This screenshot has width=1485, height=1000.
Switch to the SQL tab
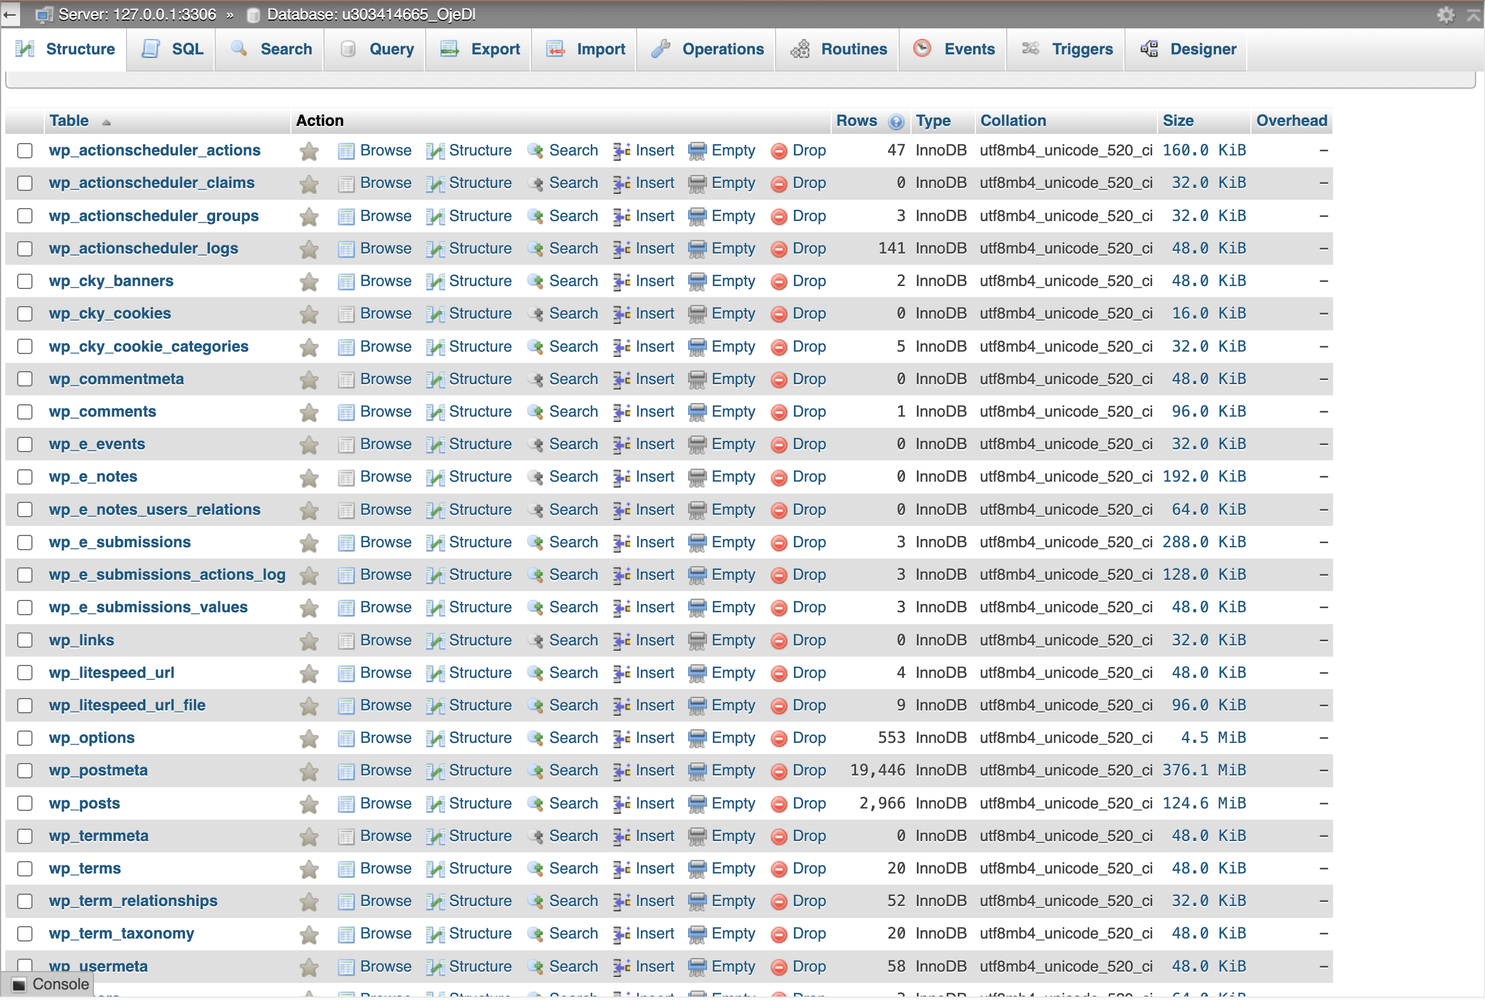point(173,49)
